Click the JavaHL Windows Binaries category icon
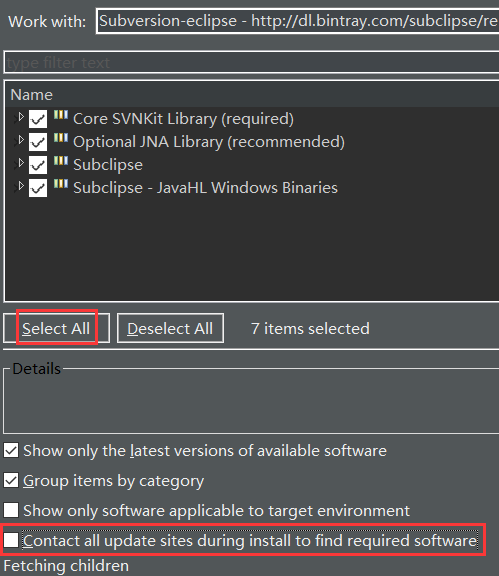 click(61, 184)
